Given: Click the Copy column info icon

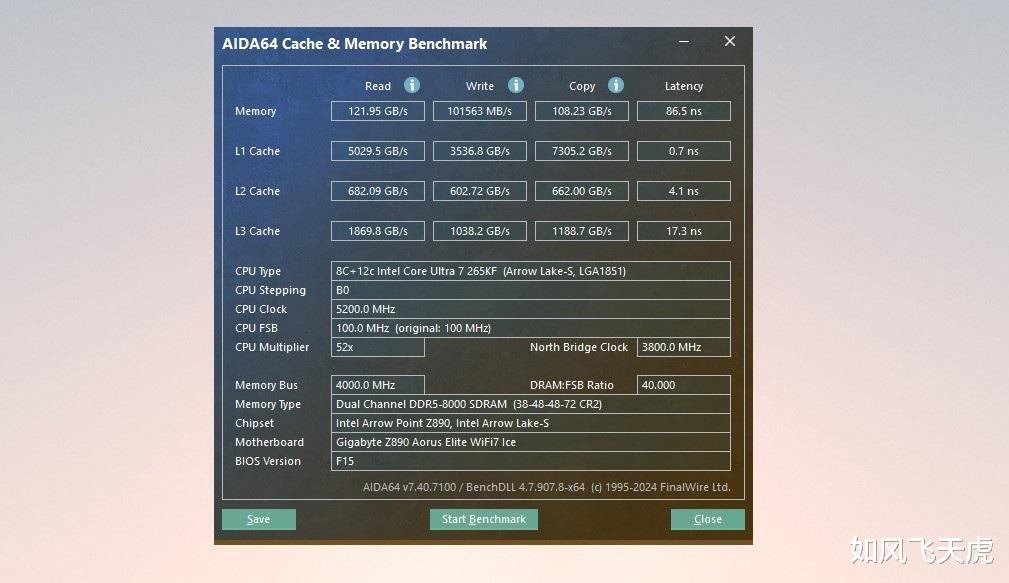Looking at the screenshot, I should pyautogui.click(x=616, y=85).
